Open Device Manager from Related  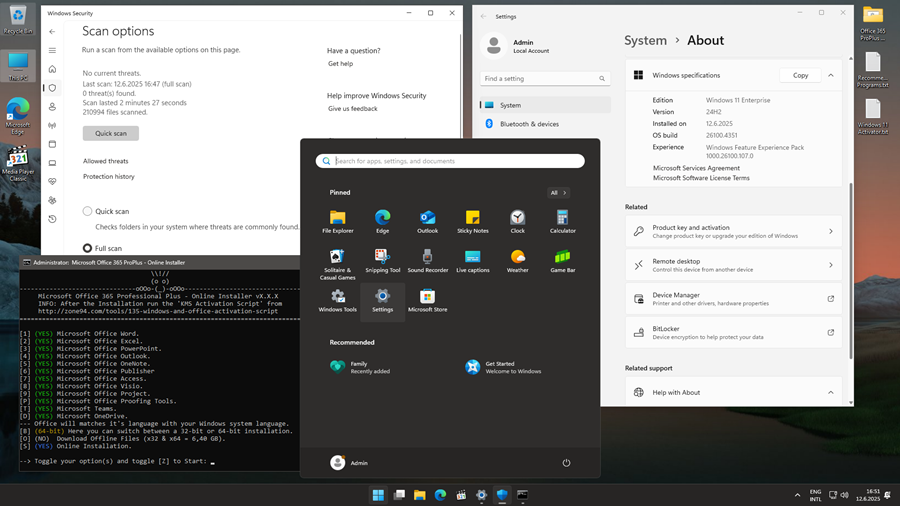pos(734,299)
